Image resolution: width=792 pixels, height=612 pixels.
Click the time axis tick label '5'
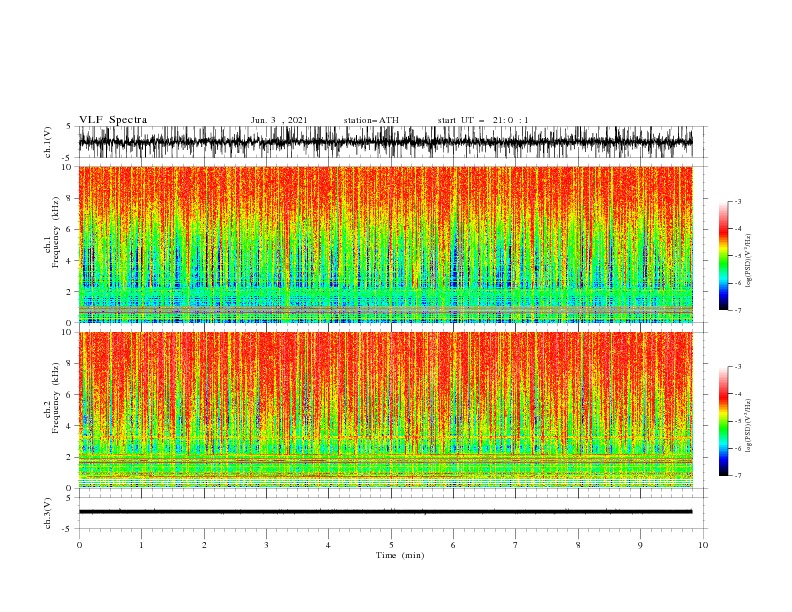[x=391, y=545]
